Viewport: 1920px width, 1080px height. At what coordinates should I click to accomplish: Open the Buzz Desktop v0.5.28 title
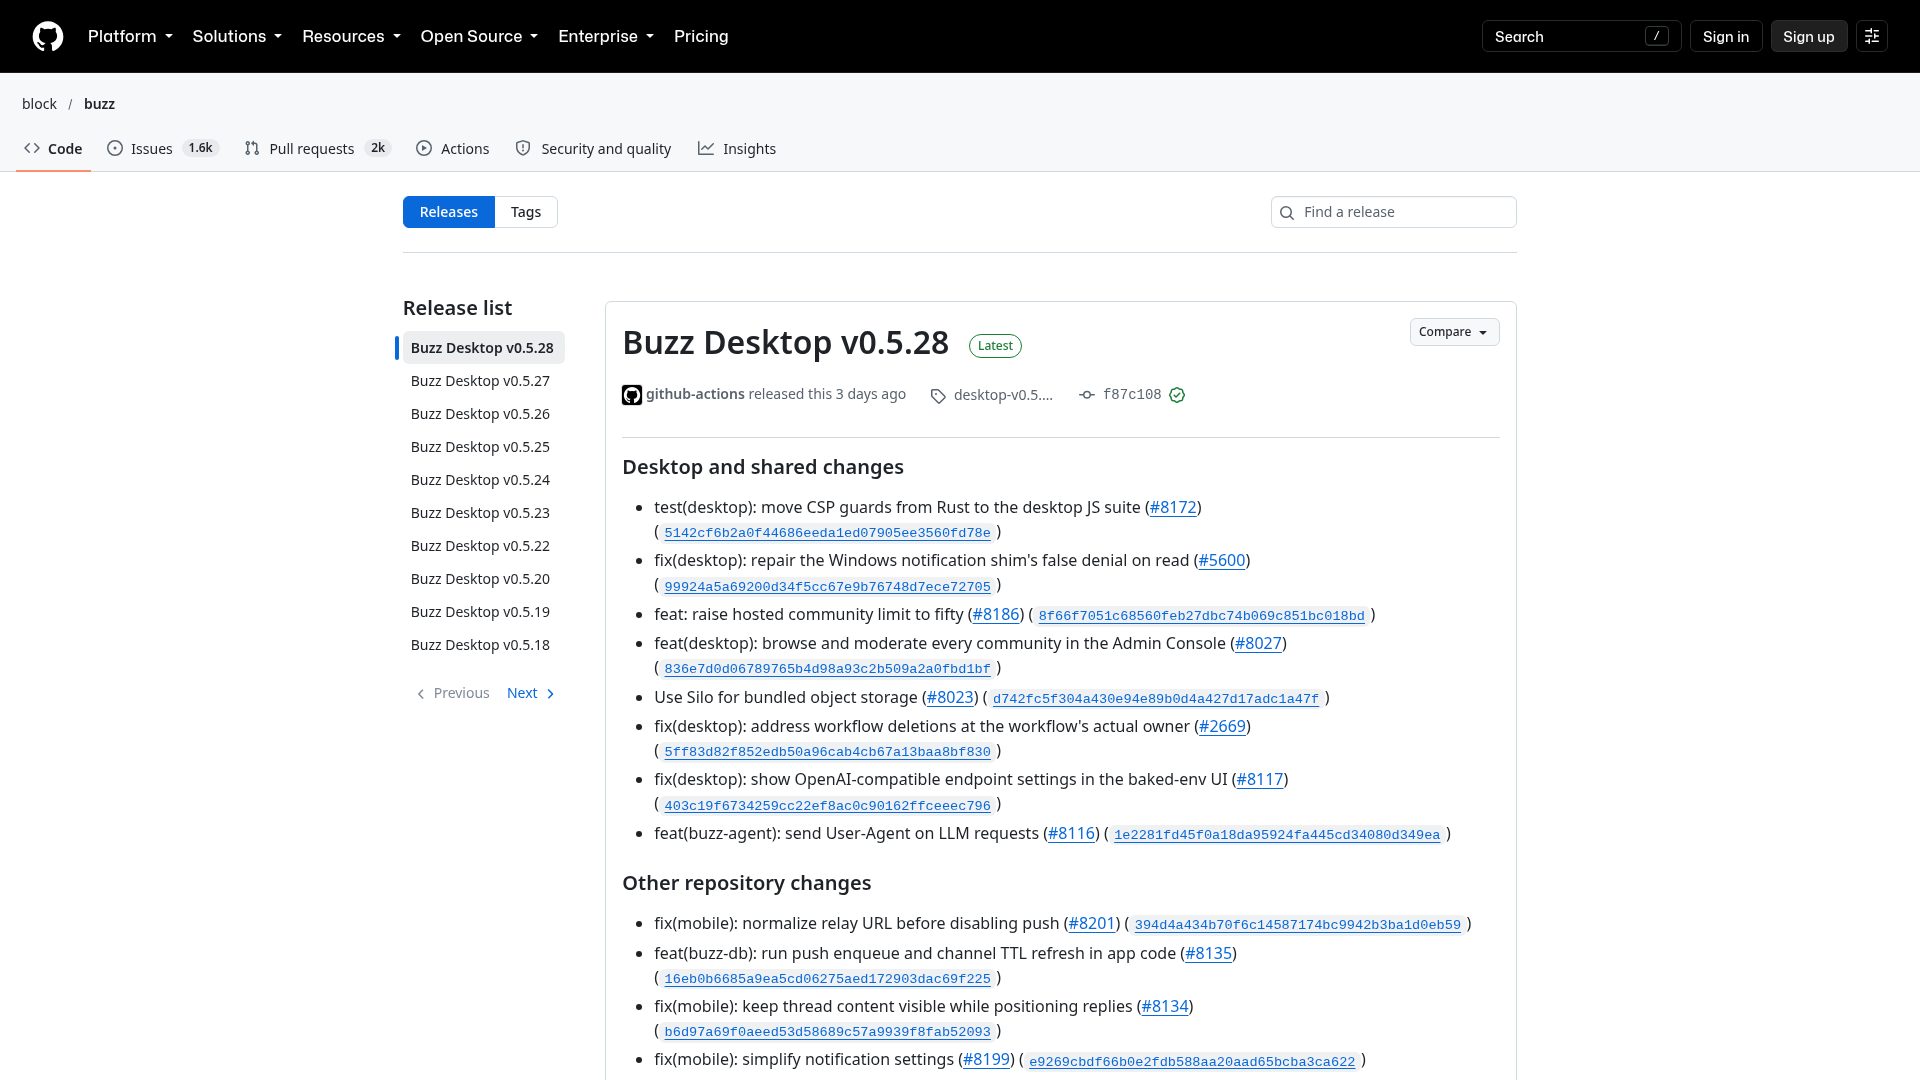[785, 342]
